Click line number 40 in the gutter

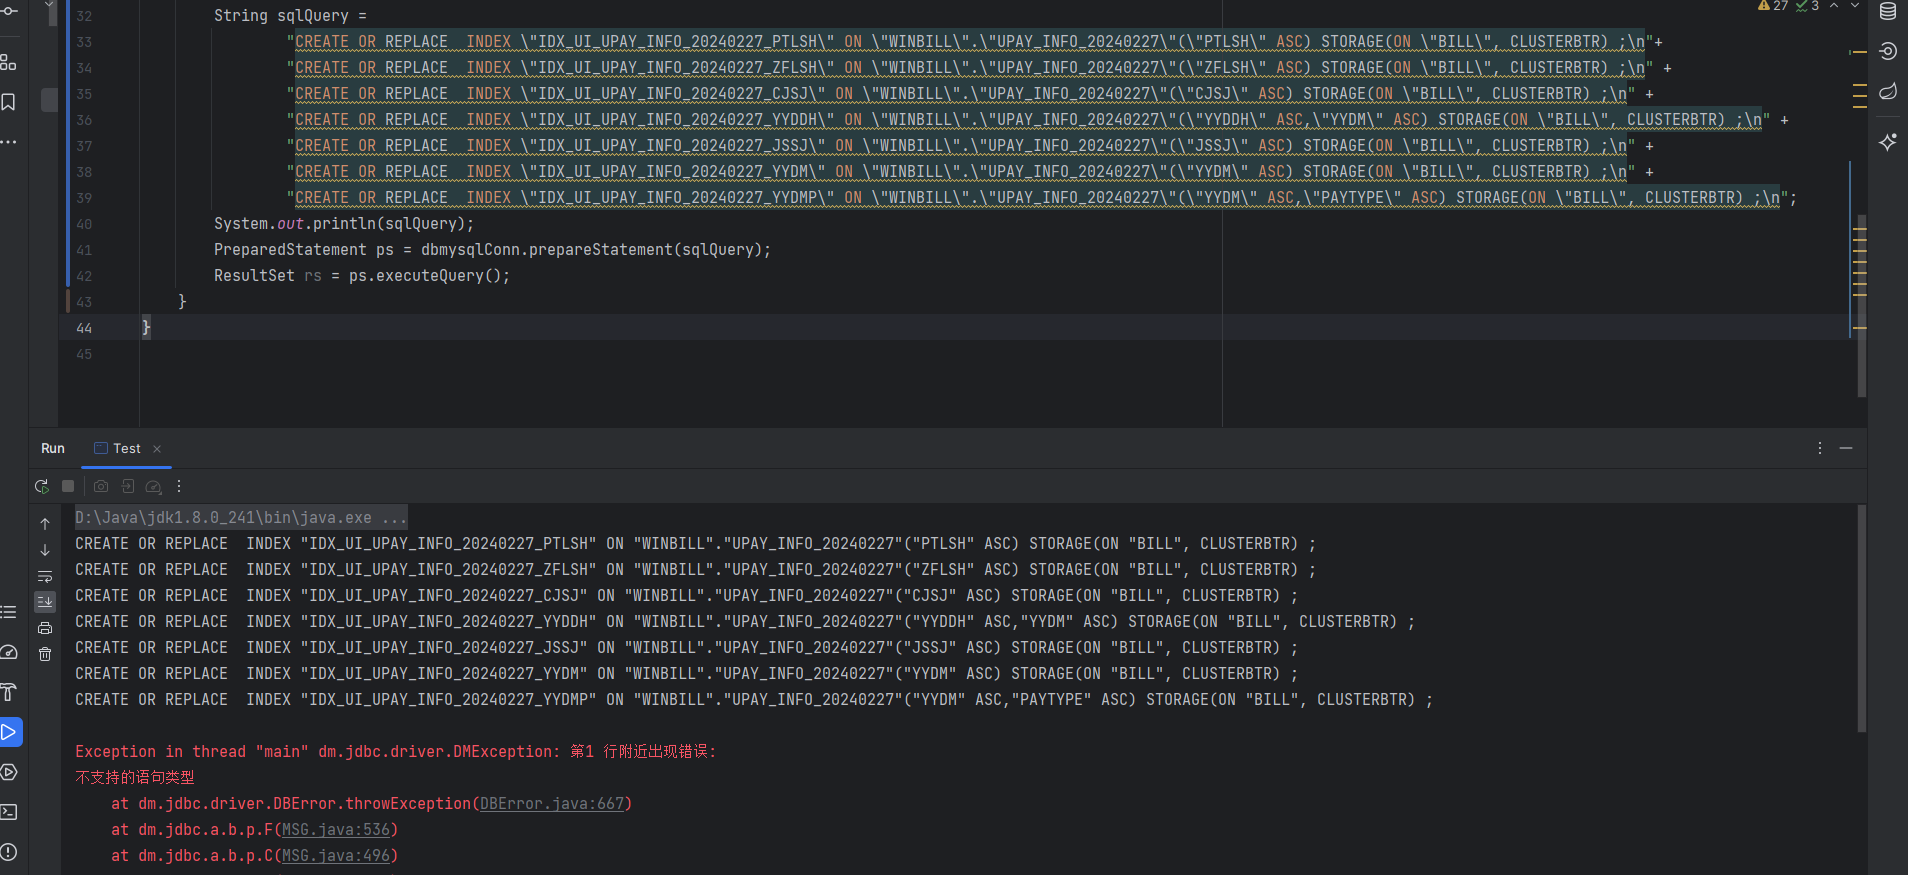[84, 224]
